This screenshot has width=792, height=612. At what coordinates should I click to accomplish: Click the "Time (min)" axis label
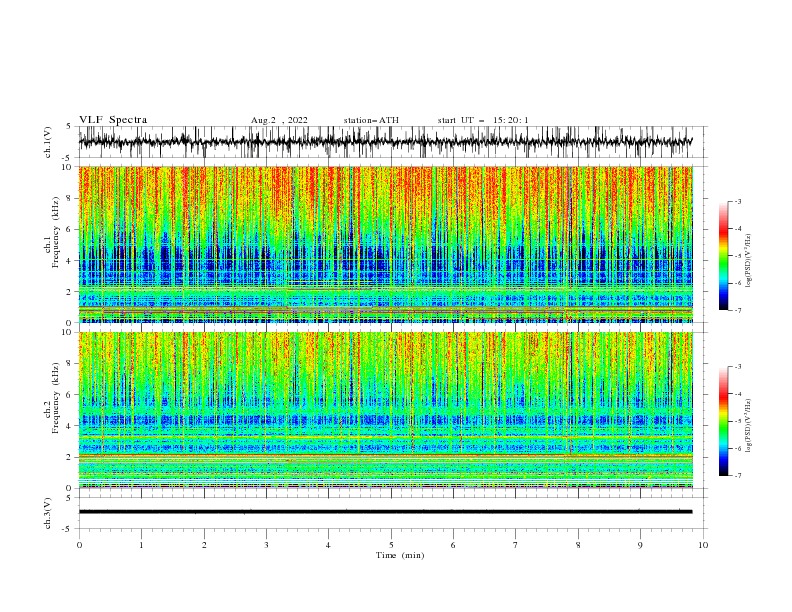tap(400, 555)
